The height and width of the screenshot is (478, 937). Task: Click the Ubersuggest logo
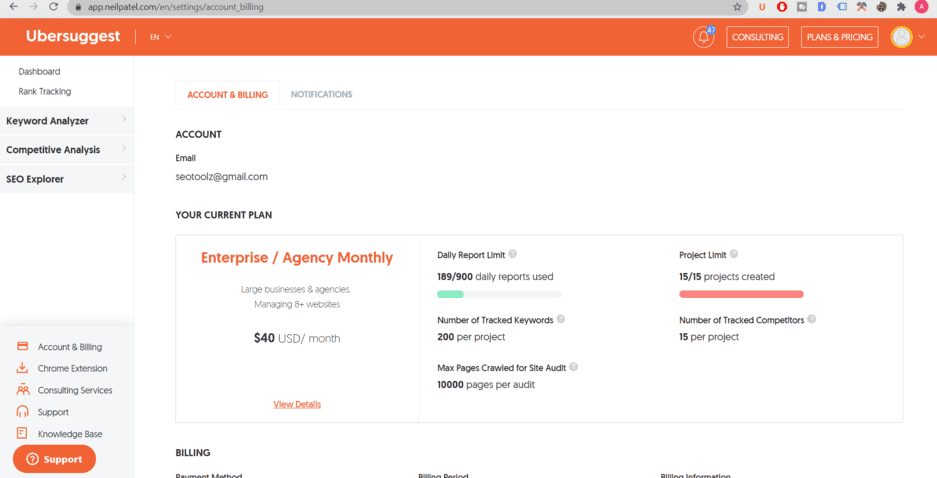[73, 36]
